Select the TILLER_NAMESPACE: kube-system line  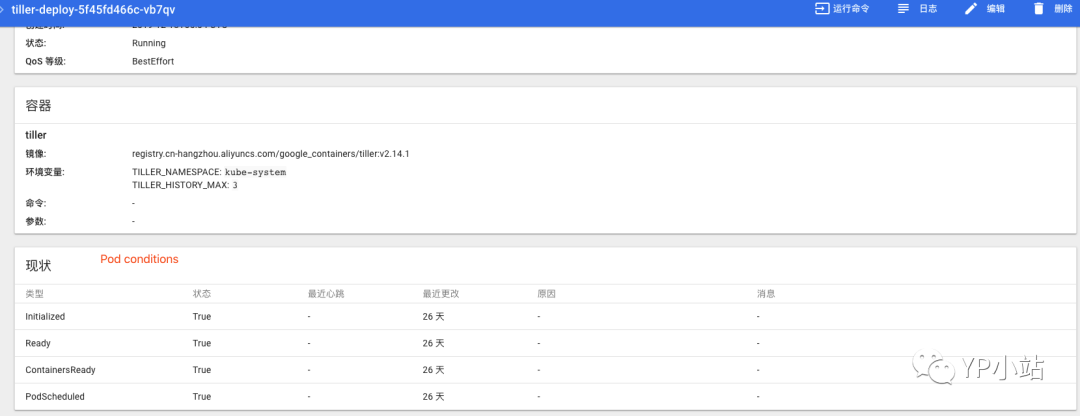pyautogui.click(x=209, y=172)
